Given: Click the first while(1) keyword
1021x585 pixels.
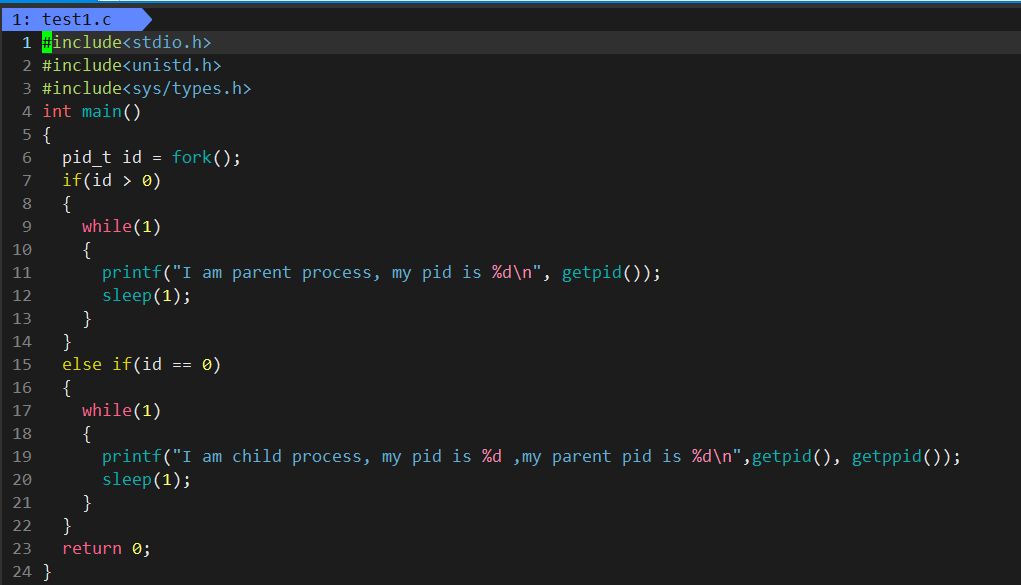Looking at the screenshot, I should tap(106, 227).
